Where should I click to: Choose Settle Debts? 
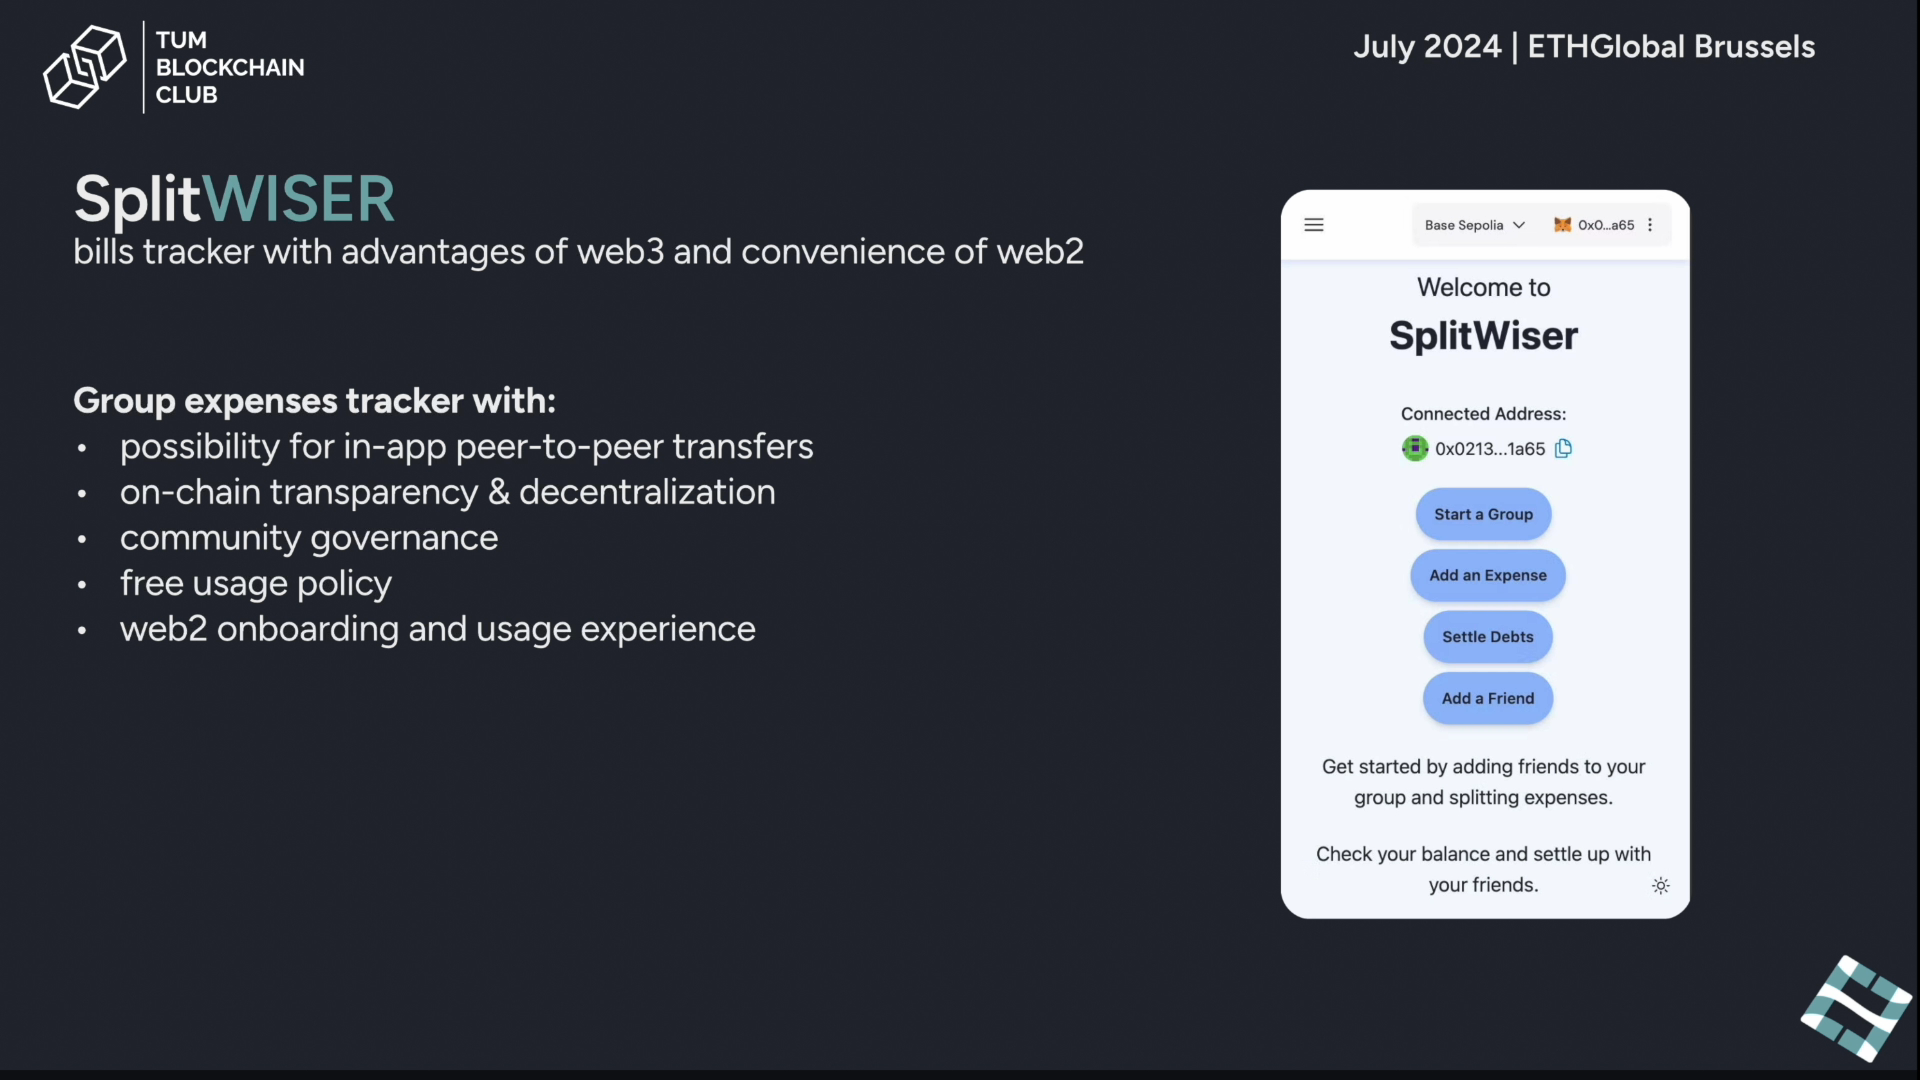(x=1488, y=637)
